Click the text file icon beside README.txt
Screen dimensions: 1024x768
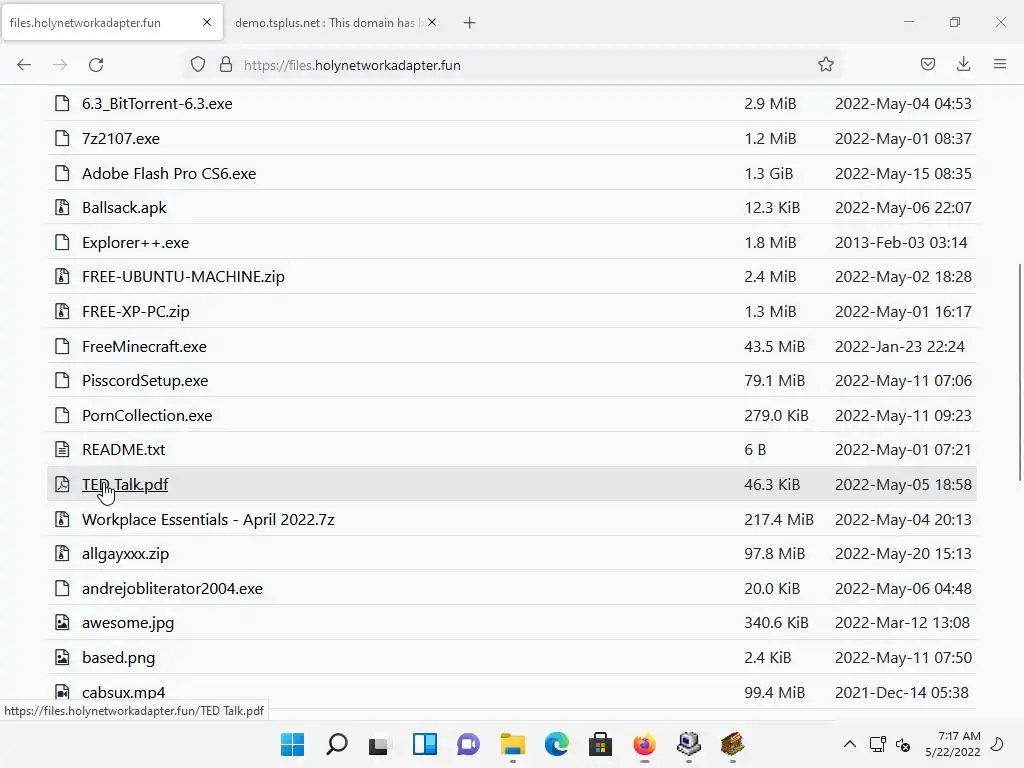[62, 450]
